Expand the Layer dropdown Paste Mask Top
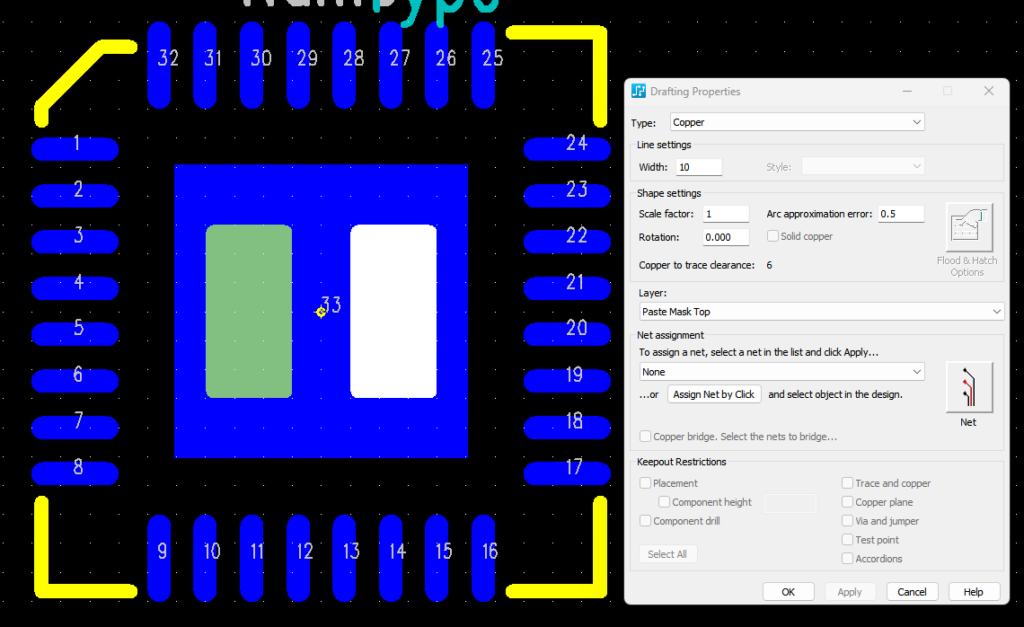 click(820, 312)
